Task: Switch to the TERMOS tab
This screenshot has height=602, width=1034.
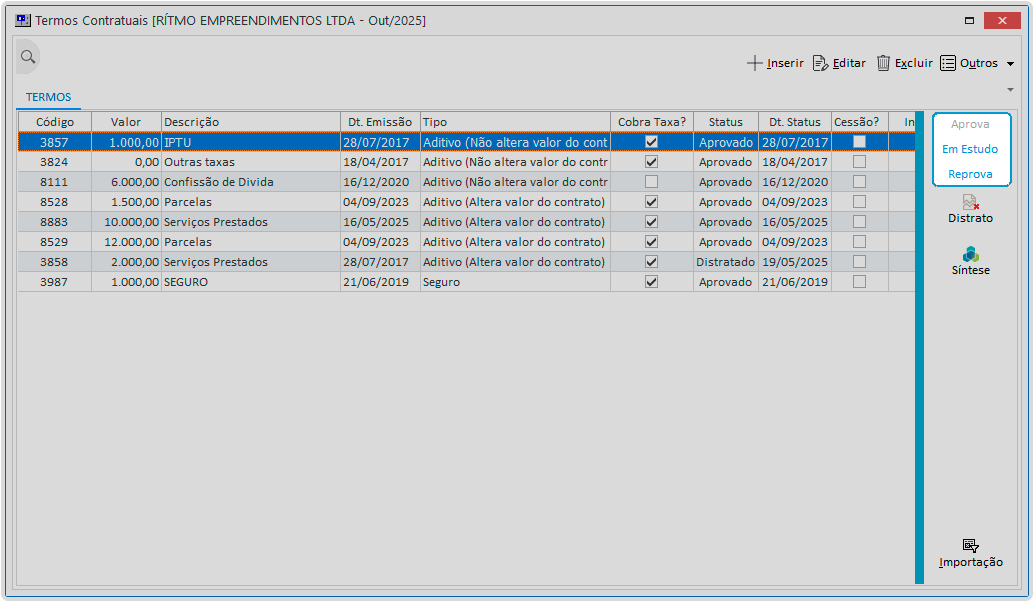Action: [x=48, y=97]
